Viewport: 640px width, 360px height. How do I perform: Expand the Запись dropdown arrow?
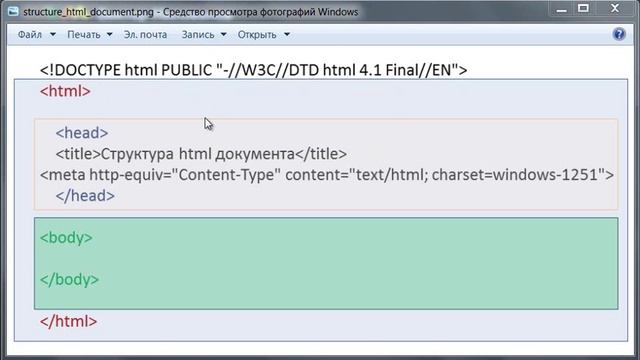point(224,35)
